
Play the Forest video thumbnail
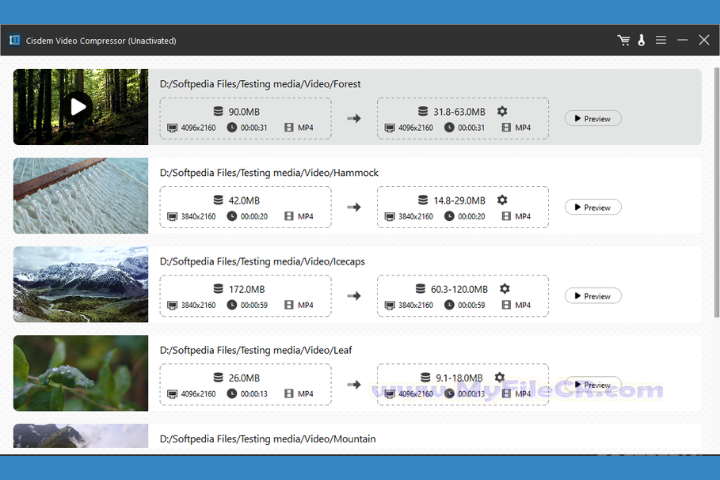click(78, 107)
